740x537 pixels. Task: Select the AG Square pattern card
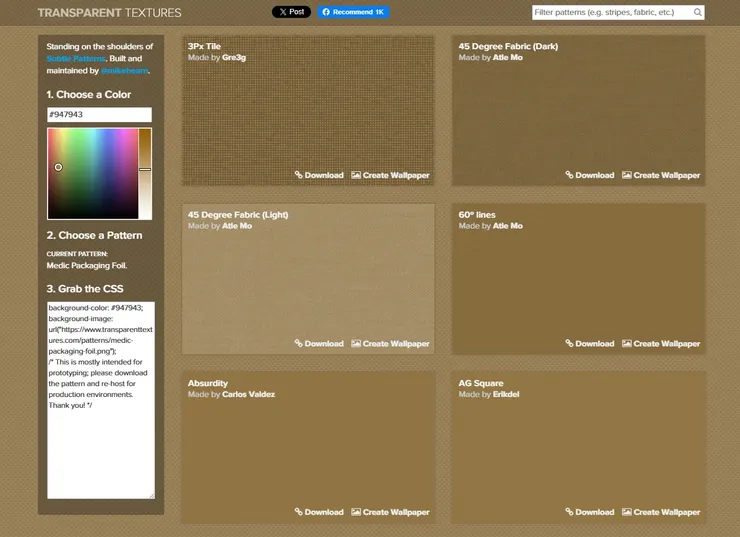[579, 447]
